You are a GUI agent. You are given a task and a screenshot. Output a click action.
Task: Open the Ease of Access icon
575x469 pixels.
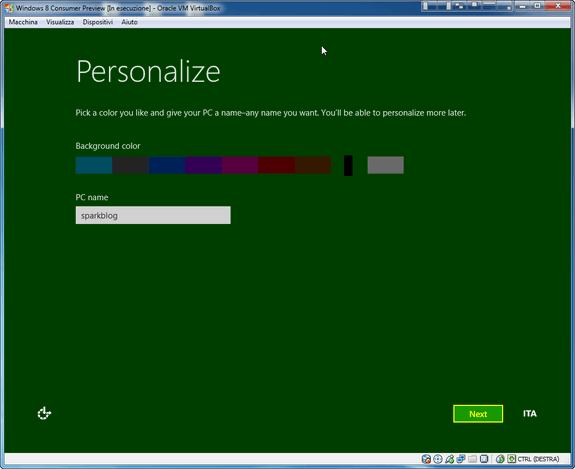click(44, 413)
